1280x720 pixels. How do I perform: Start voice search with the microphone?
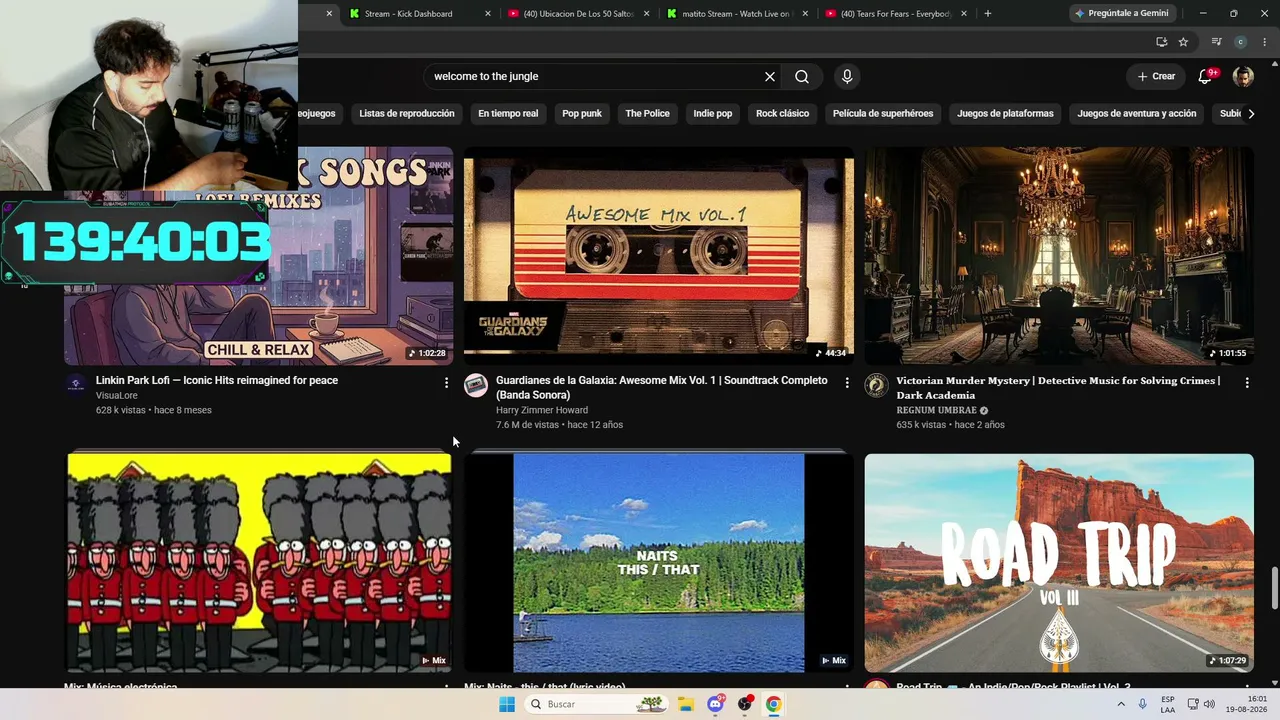pyautogui.click(x=847, y=77)
